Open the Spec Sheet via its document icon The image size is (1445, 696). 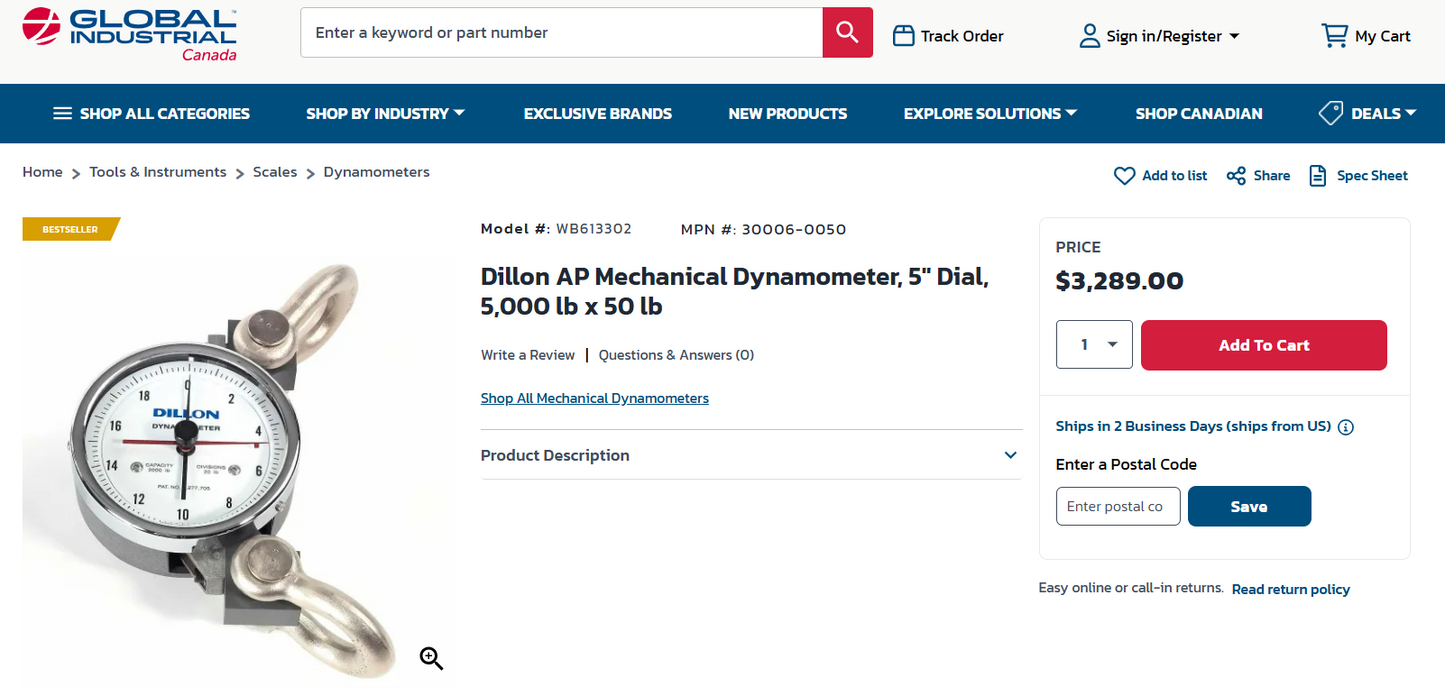(1320, 175)
